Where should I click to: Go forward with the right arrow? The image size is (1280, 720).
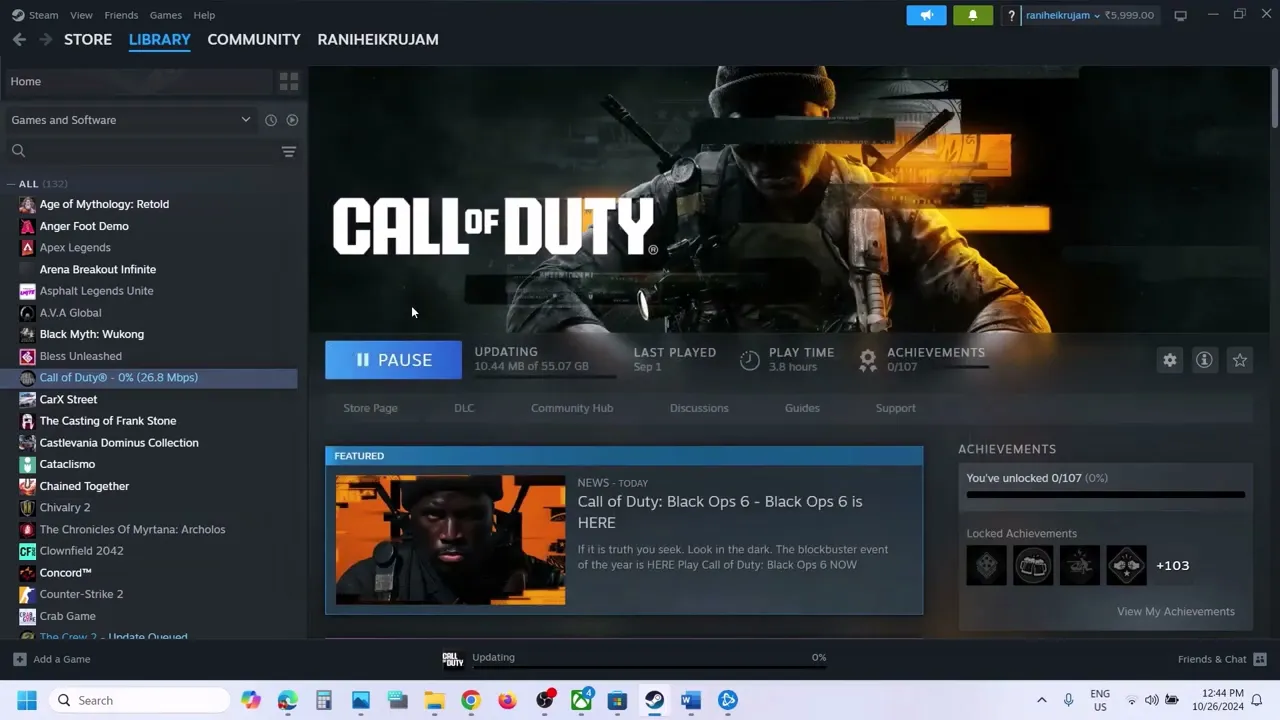click(x=46, y=39)
